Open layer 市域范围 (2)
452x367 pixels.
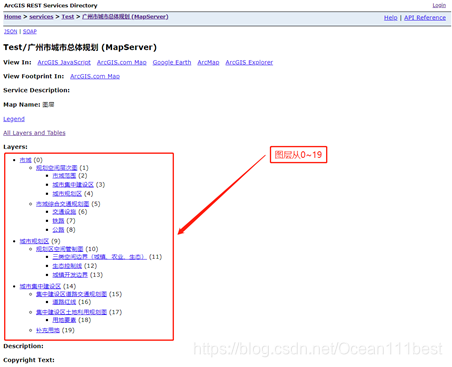64,176
